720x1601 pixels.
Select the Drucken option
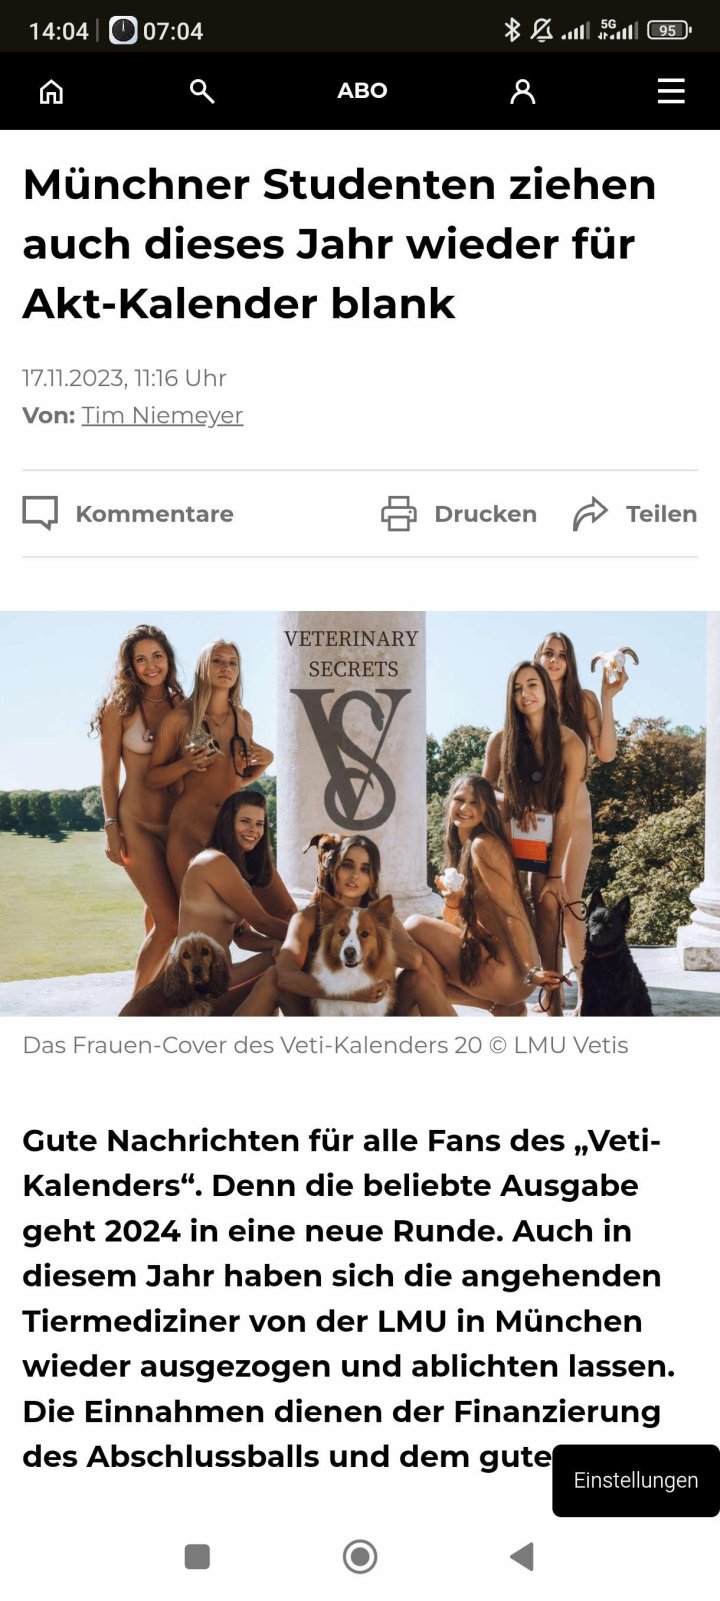[x=485, y=514]
